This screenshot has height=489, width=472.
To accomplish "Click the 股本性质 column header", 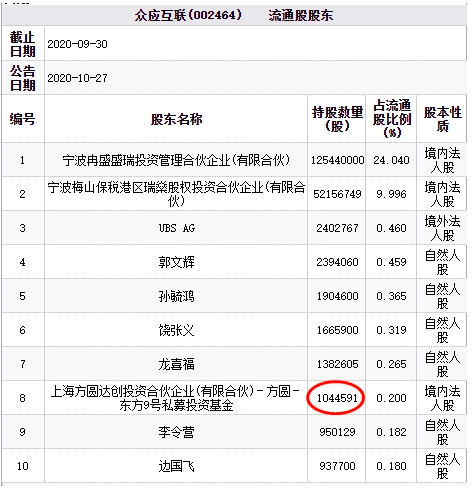I will [x=443, y=119].
